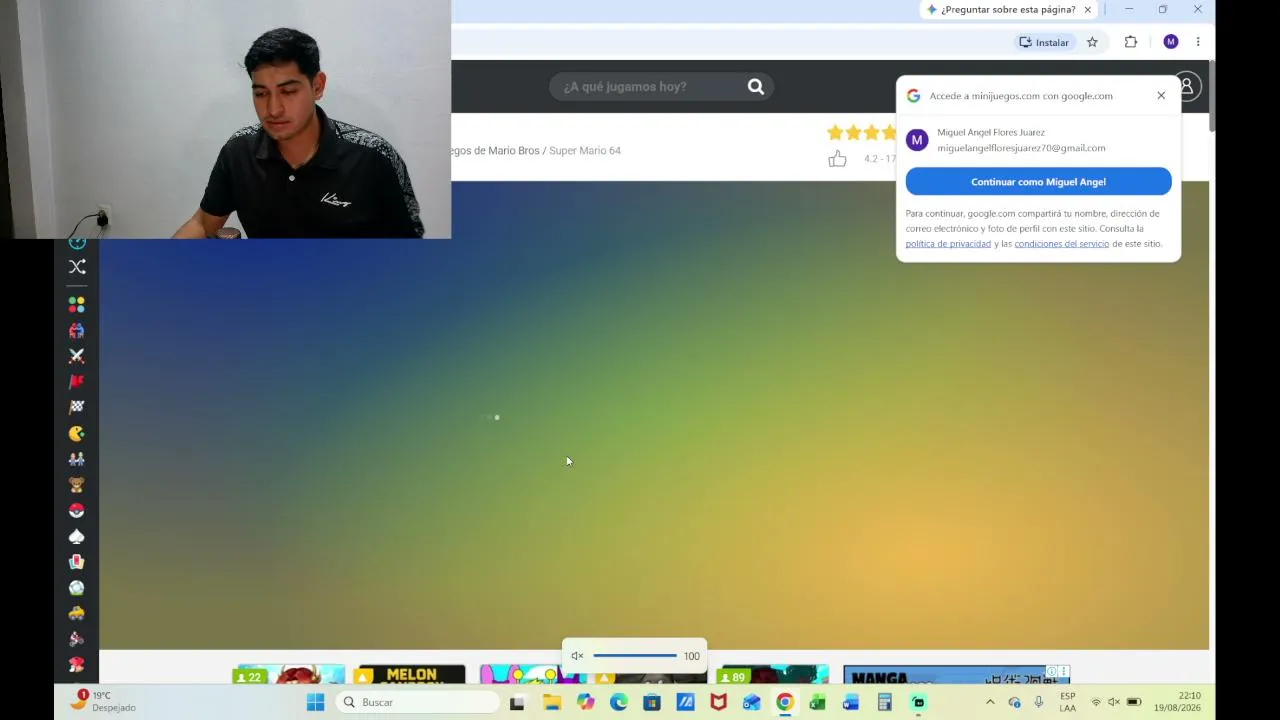The image size is (1280, 720).
Task: Open the 'política de privacidad' link
Action: 948,244
